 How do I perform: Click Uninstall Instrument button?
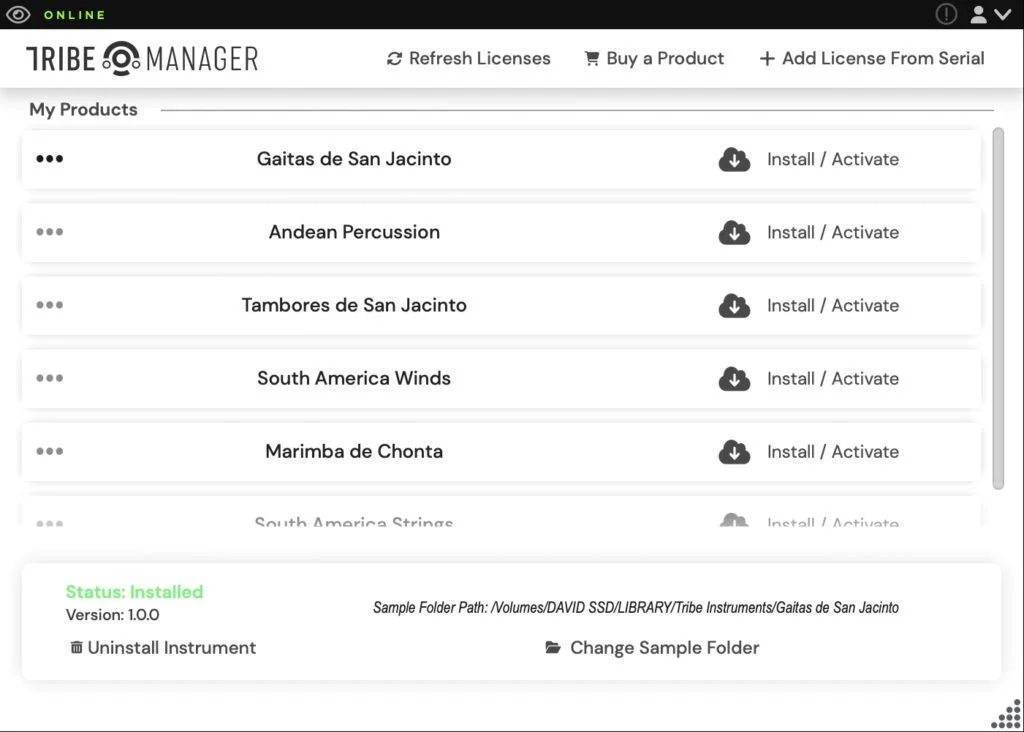163,647
